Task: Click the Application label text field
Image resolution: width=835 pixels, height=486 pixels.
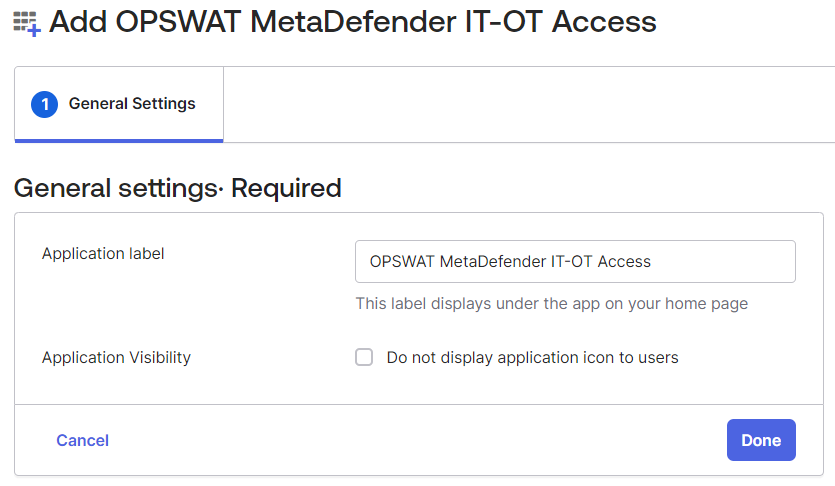Action: 575,261
